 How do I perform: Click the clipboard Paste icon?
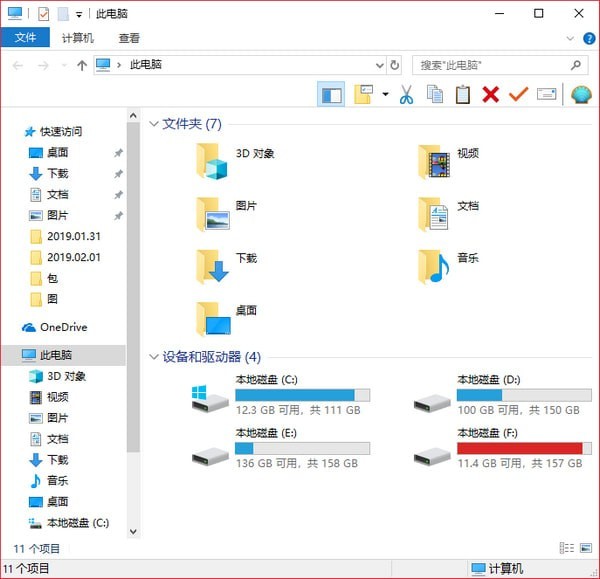(x=462, y=95)
